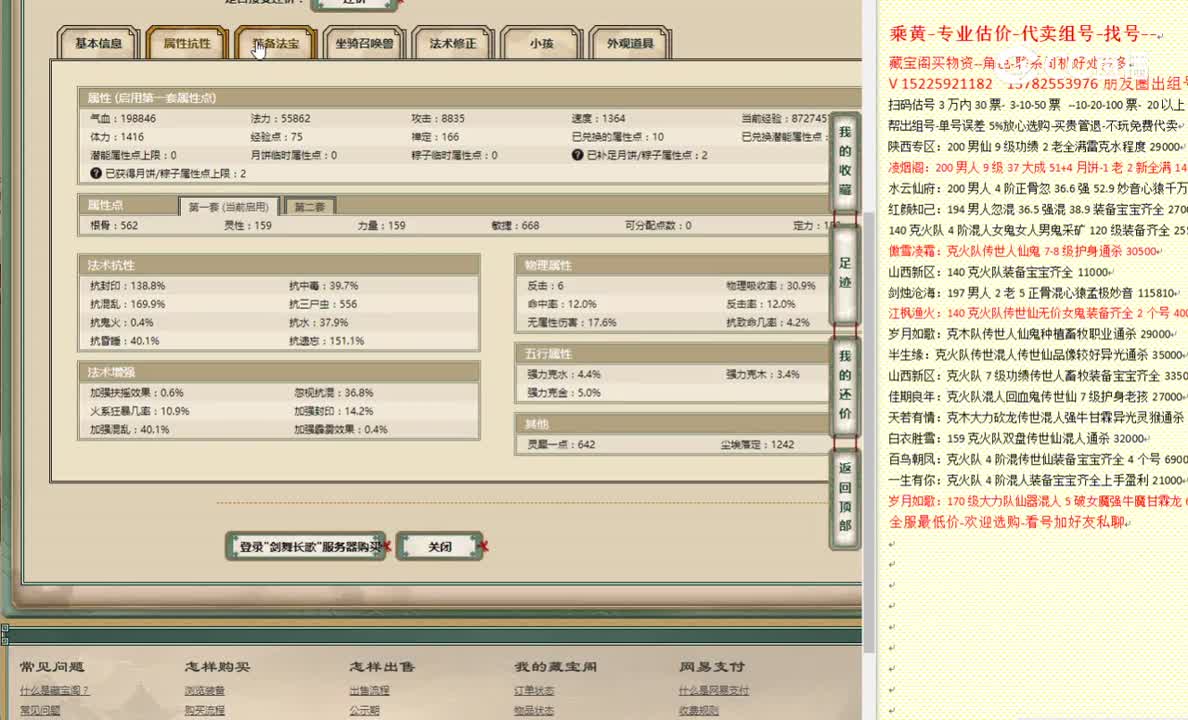
Task: Open 常见问题 footer link
Action: pyautogui.click(x=40, y=710)
